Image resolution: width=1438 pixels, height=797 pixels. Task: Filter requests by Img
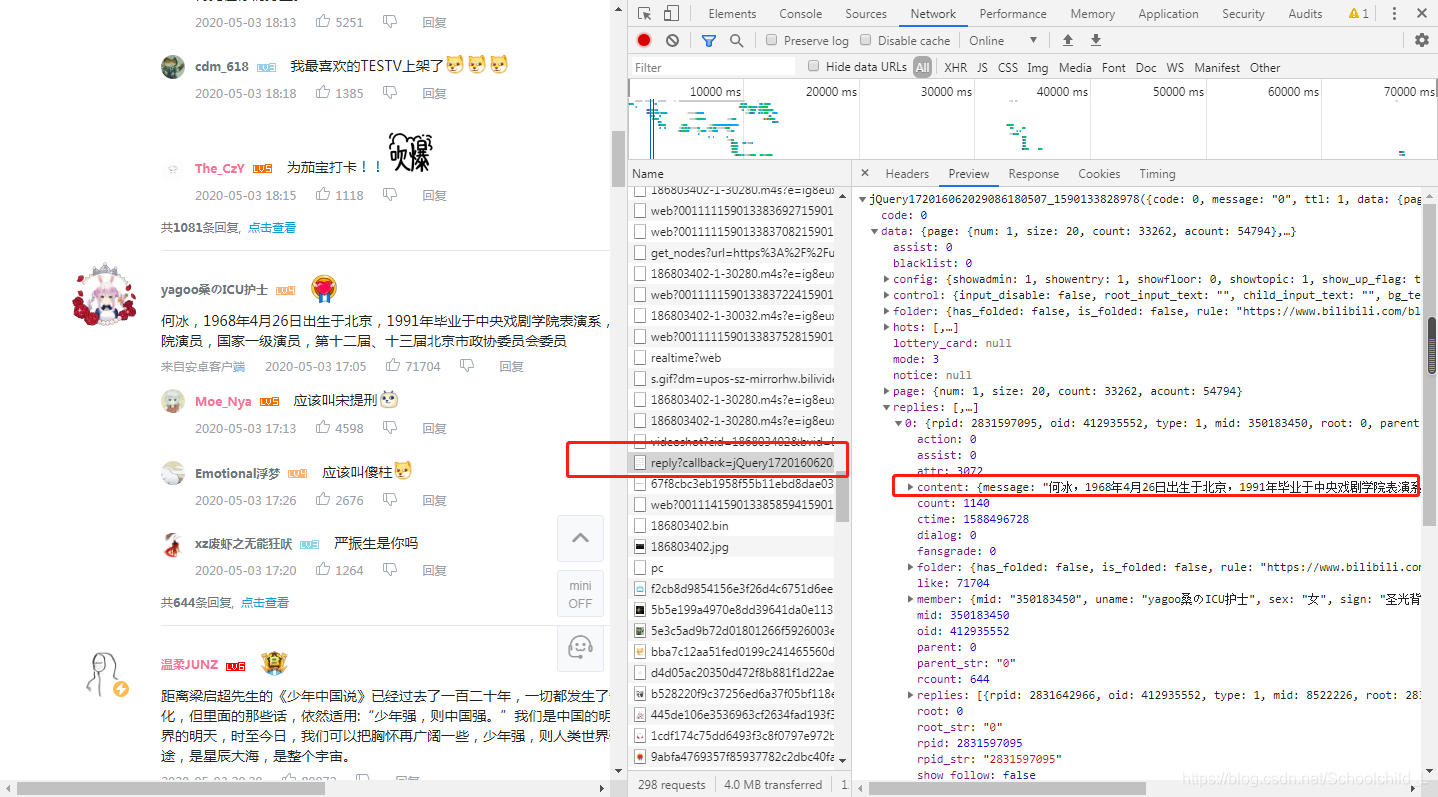click(1038, 67)
